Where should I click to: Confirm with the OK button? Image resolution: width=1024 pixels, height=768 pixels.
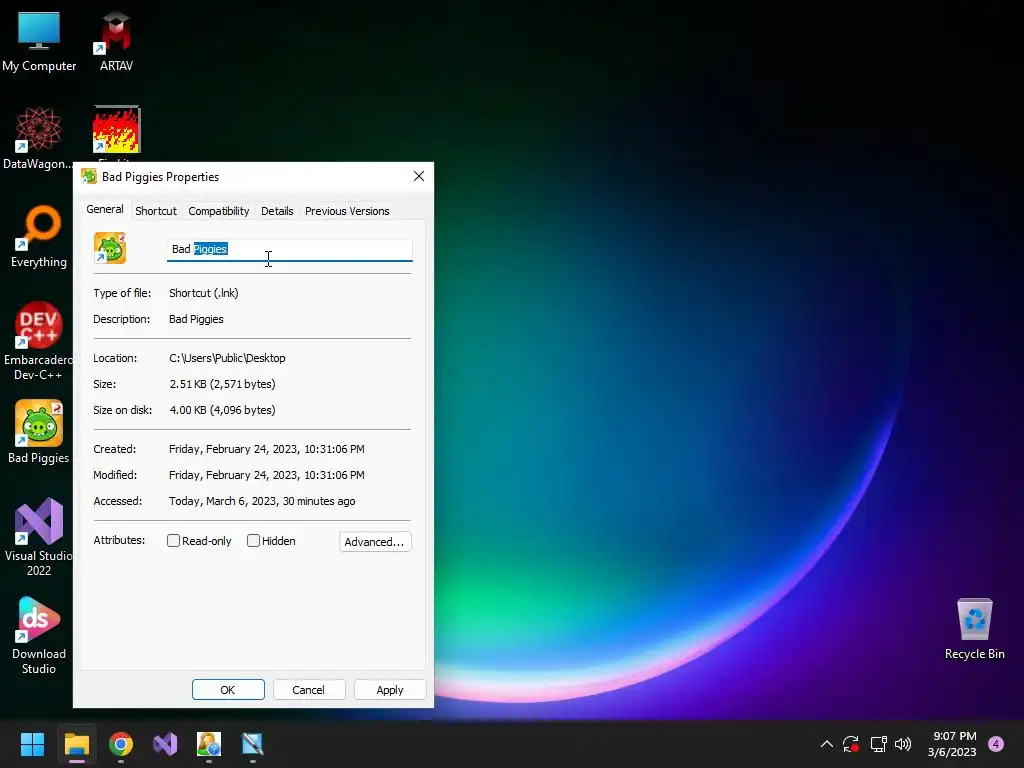tap(228, 690)
